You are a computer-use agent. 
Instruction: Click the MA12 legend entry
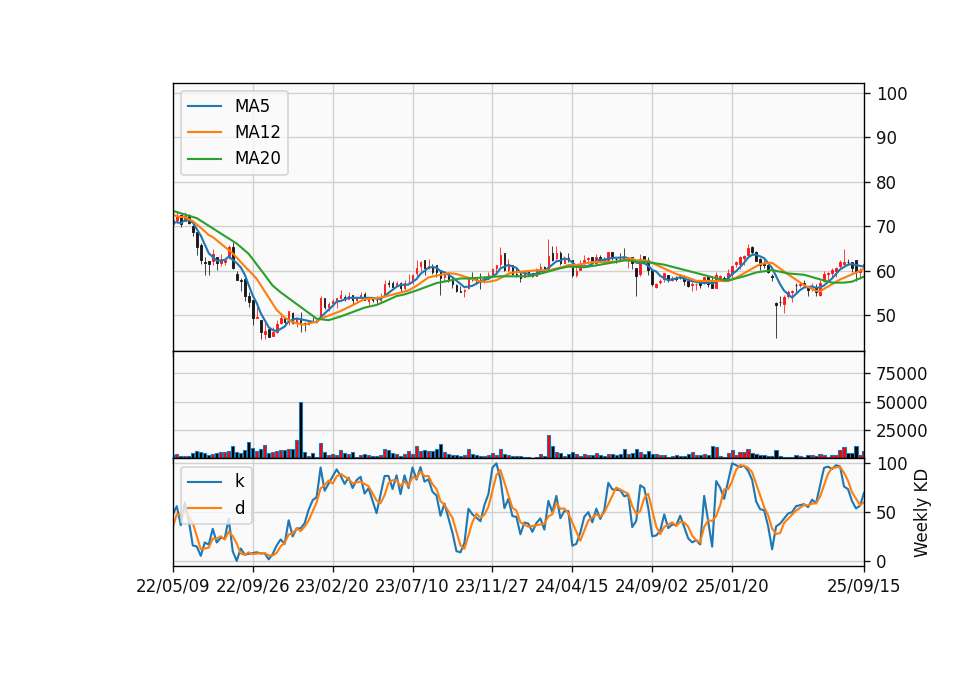pyautogui.click(x=235, y=132)
